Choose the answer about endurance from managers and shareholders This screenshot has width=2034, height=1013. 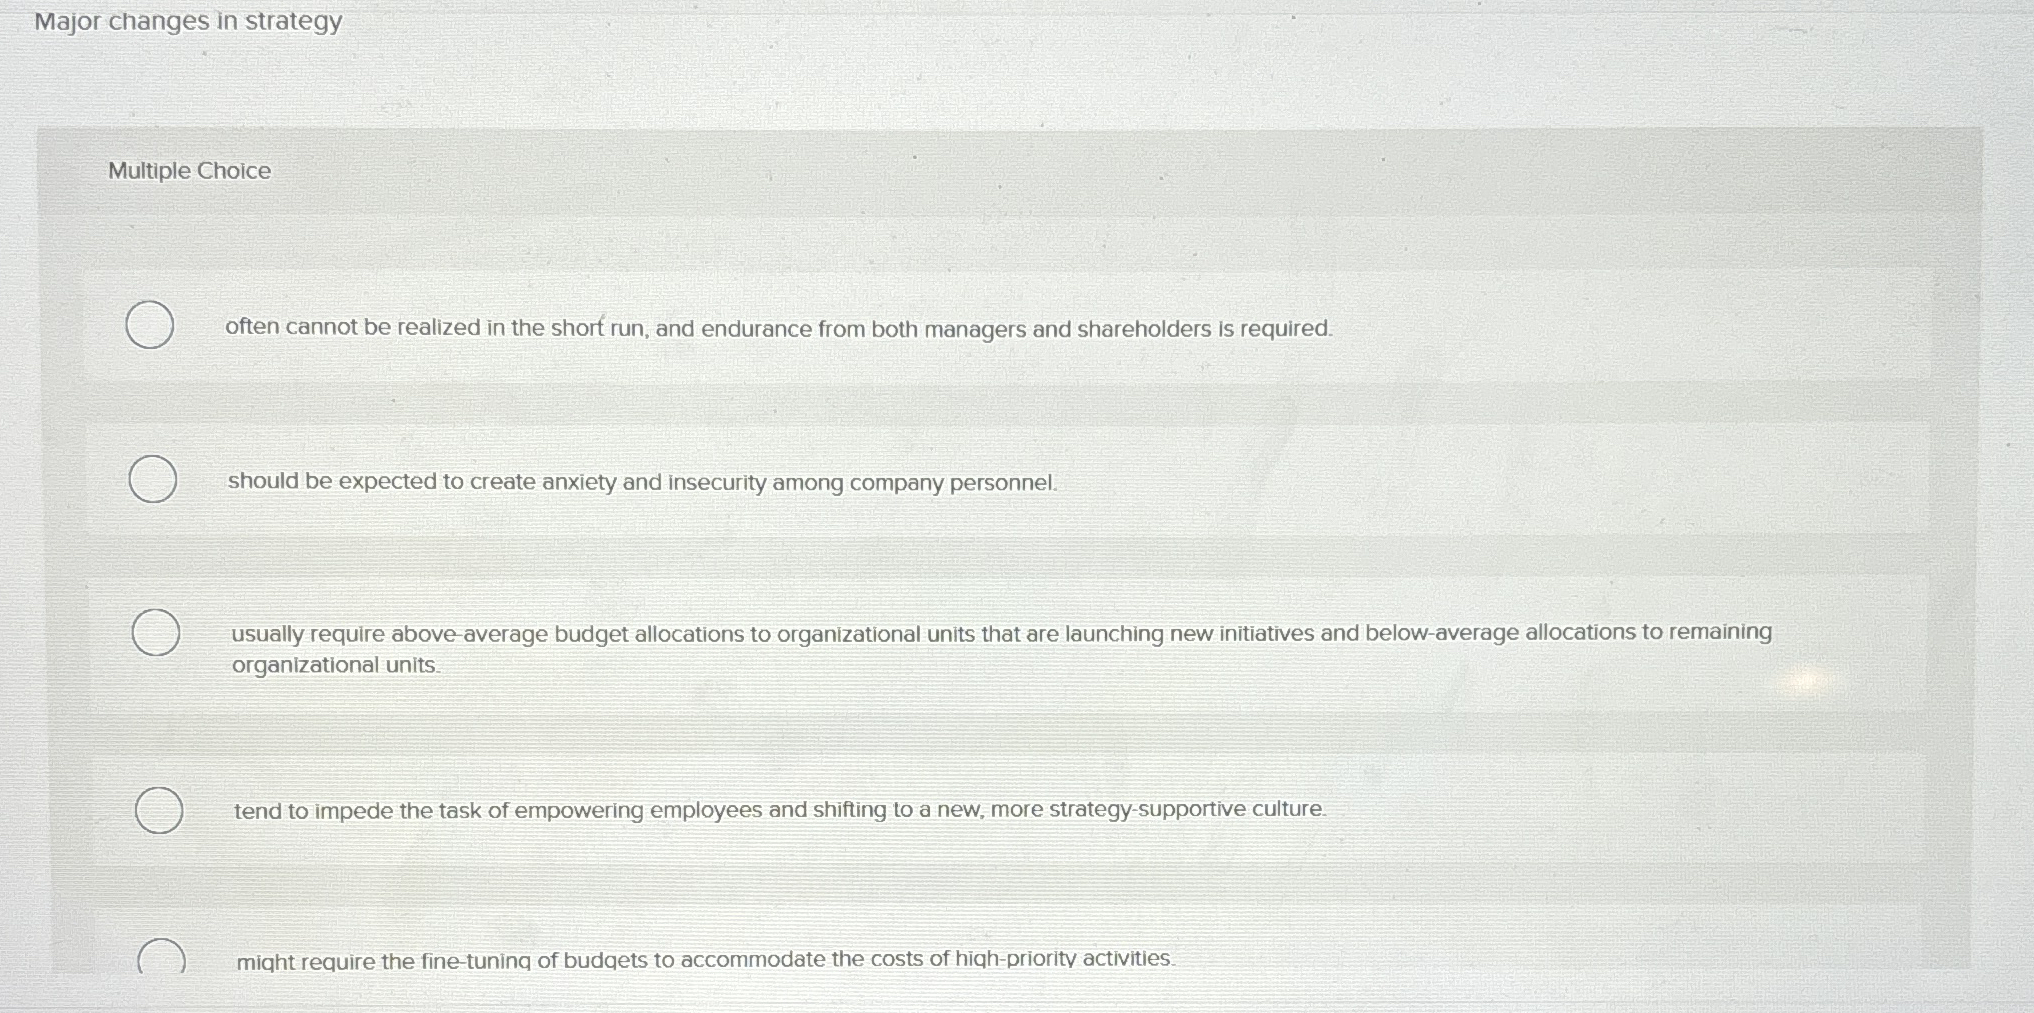point(778,327)
